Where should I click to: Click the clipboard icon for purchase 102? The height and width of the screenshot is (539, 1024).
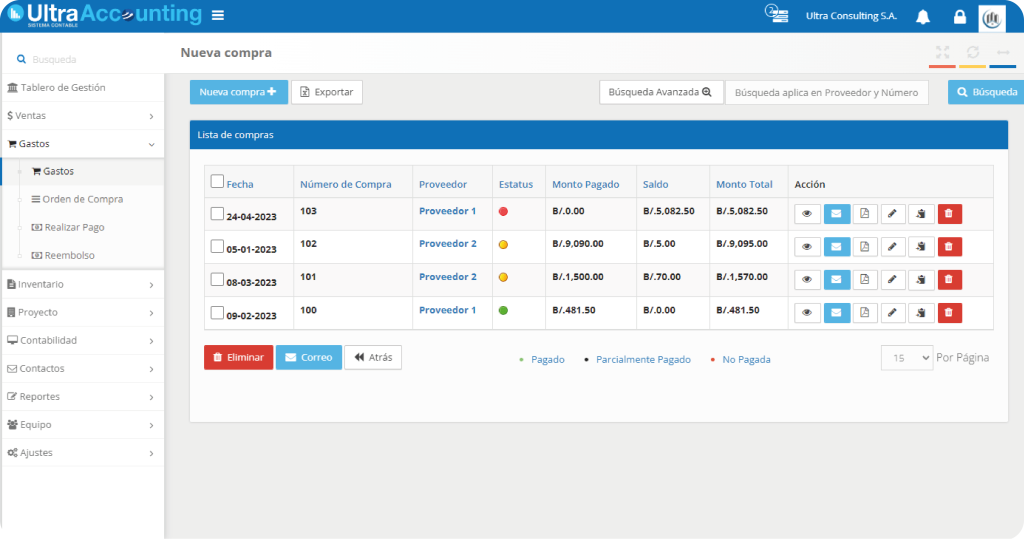click(x=921, y=247)
